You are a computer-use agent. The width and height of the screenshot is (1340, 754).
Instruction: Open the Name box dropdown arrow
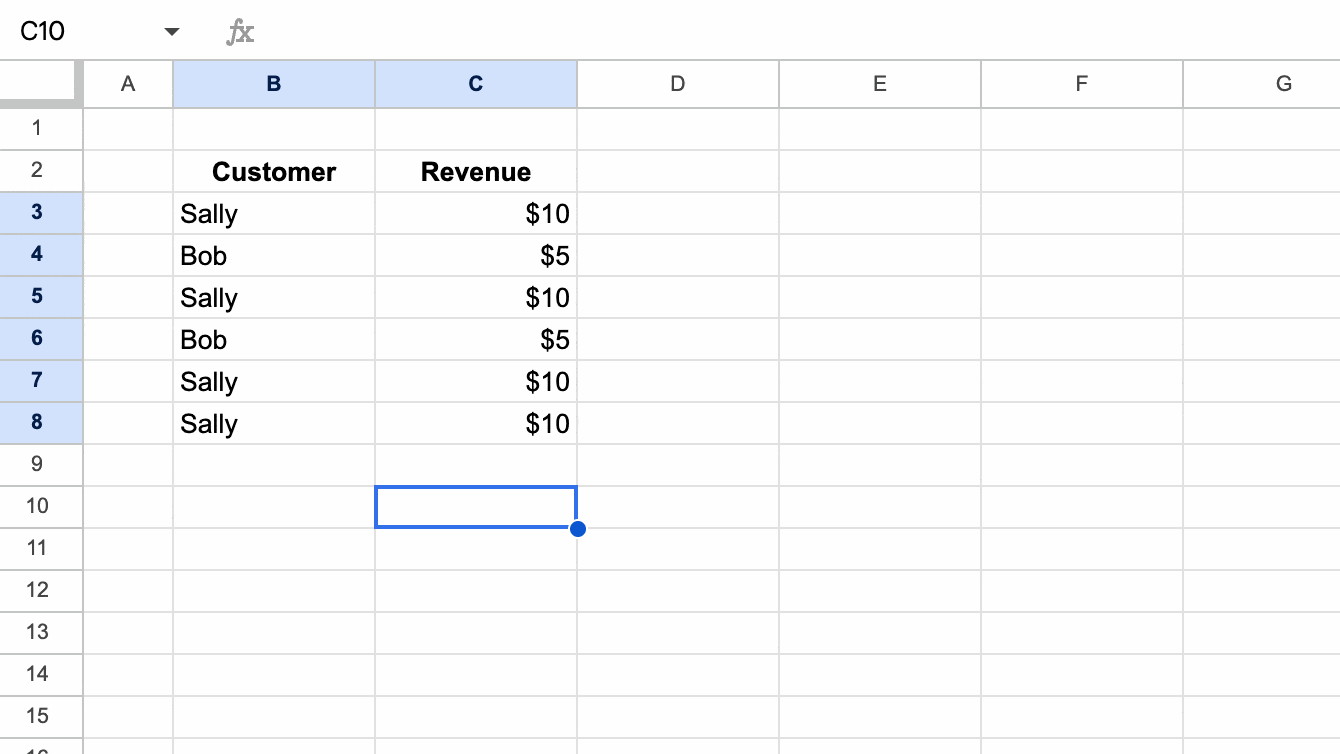click(x=172, y=32)
